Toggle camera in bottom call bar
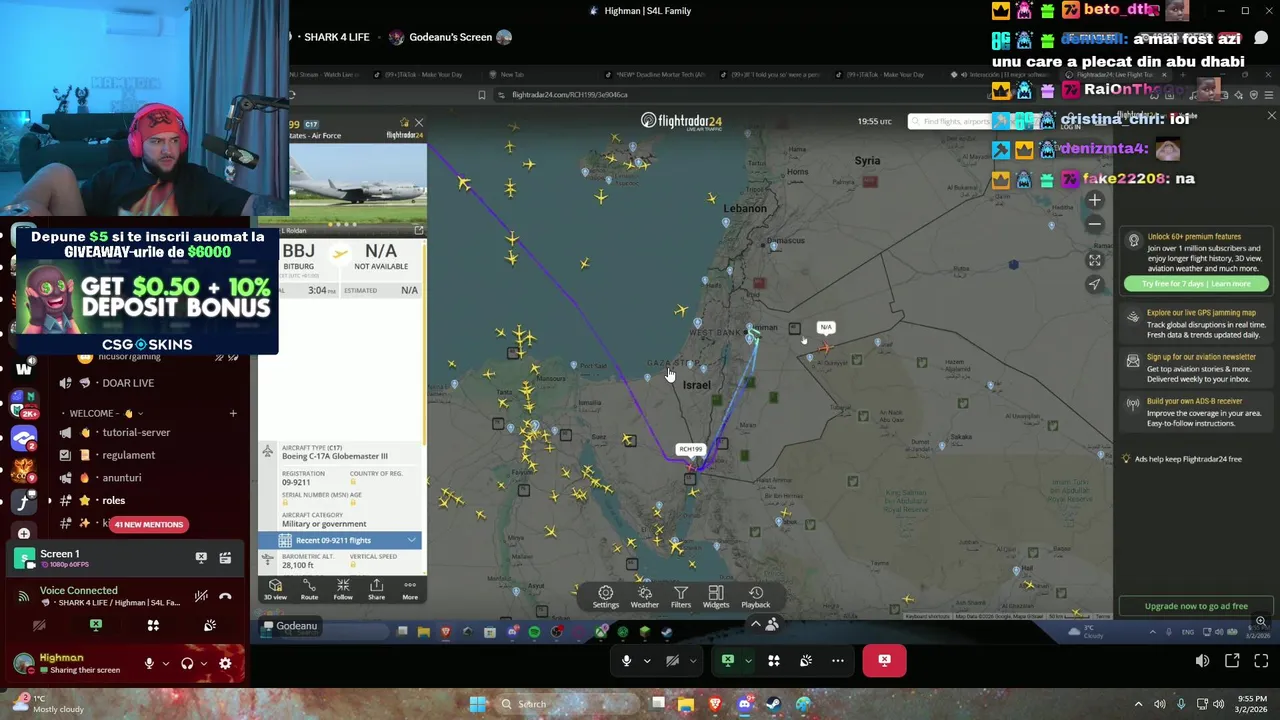This screenshot has width=1280, height=720. pos(672,661)
